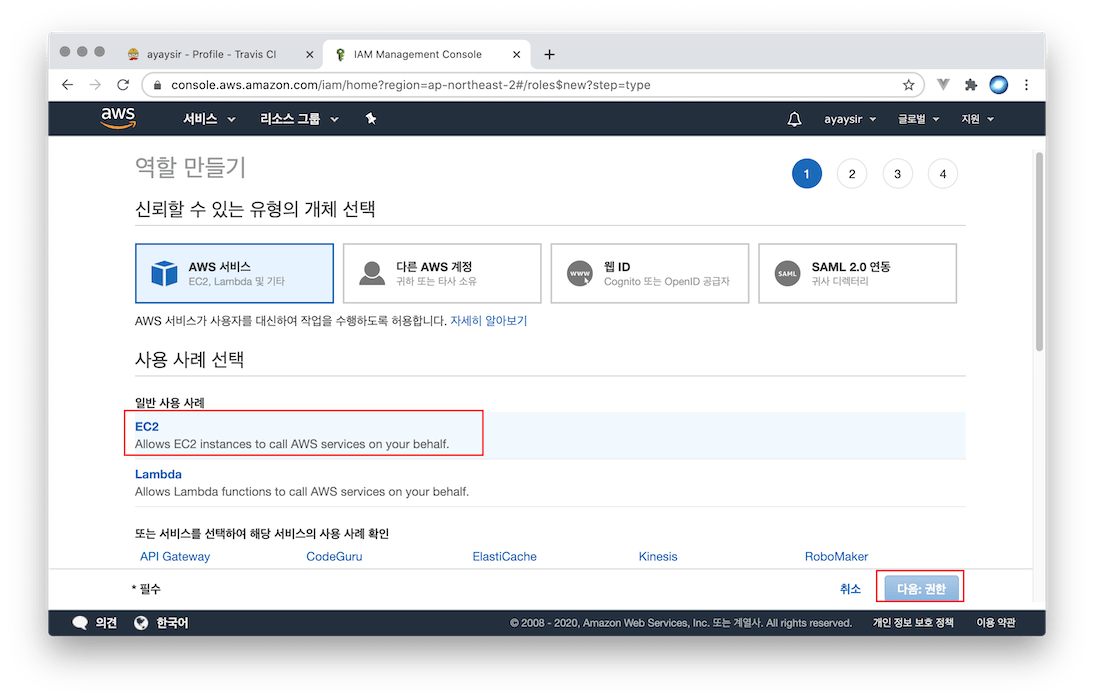
Task: Expand the ayaysir account menu
Action: point(849,119)
